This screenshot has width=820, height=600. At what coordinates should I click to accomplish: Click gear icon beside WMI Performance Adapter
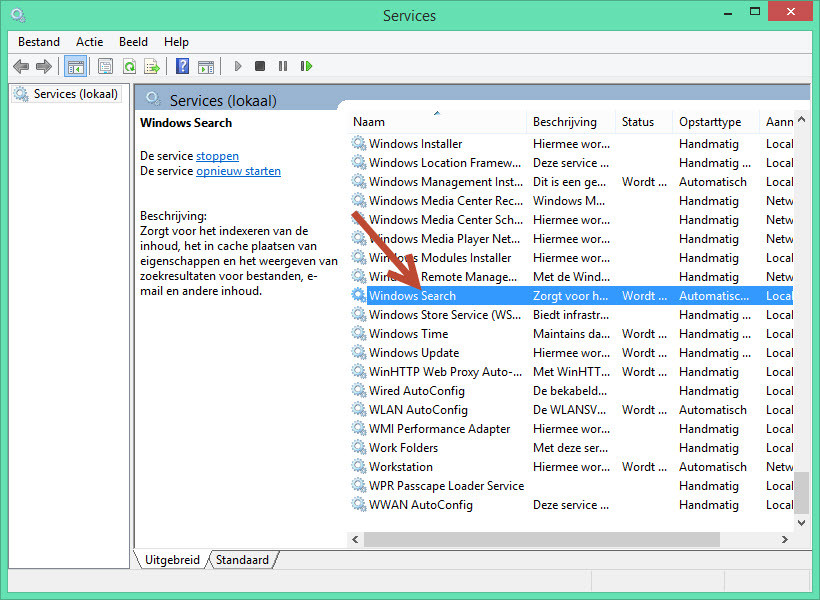359,428
